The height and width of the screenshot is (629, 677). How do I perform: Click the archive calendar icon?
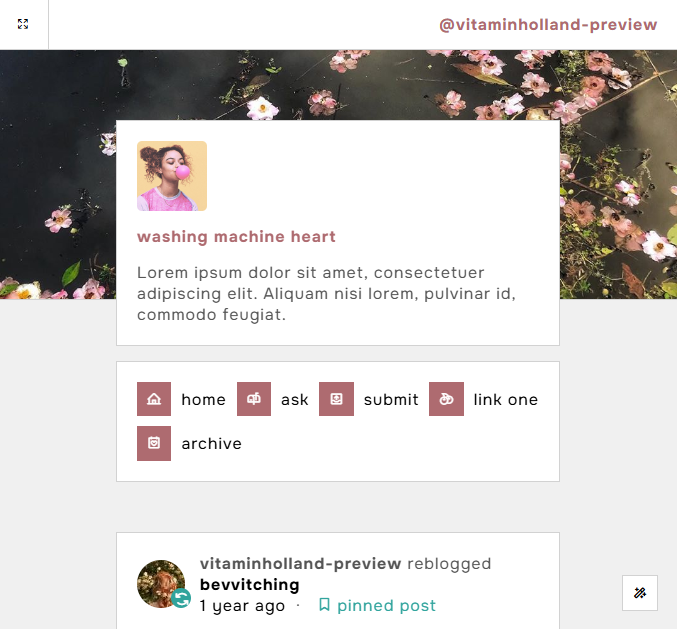(154, 443)
